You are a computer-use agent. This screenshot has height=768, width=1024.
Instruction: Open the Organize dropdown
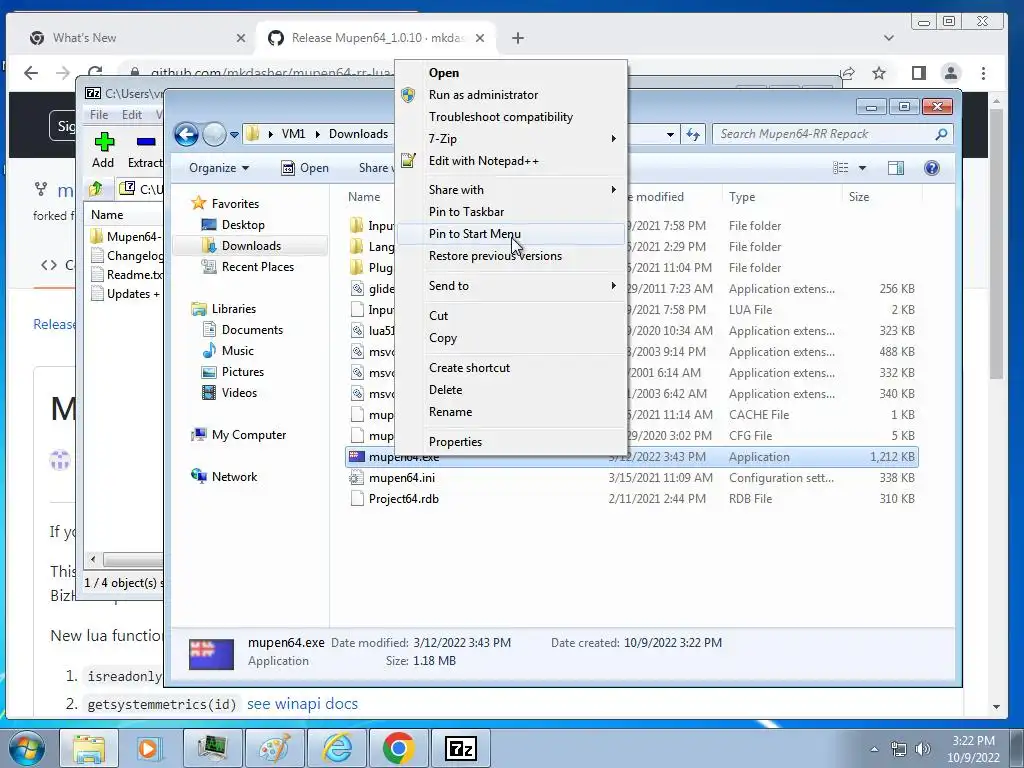pyautogui.click(x=219, y=168)
